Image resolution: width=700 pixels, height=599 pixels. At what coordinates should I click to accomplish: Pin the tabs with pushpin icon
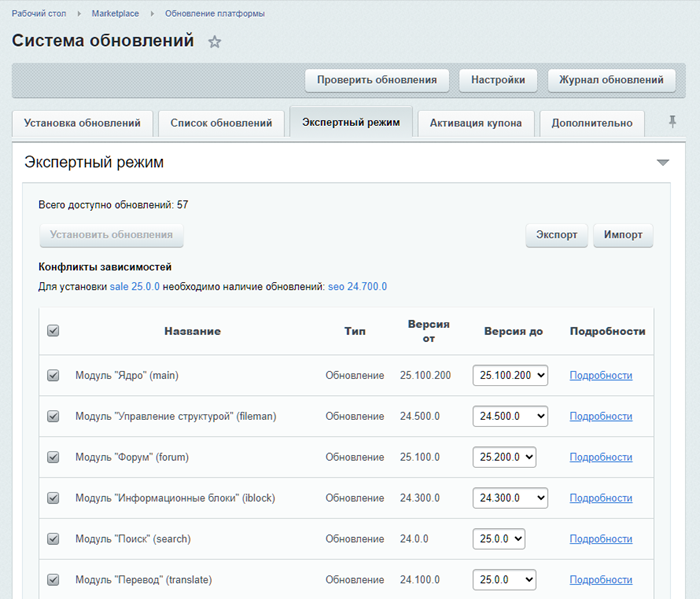pos(672,121)
